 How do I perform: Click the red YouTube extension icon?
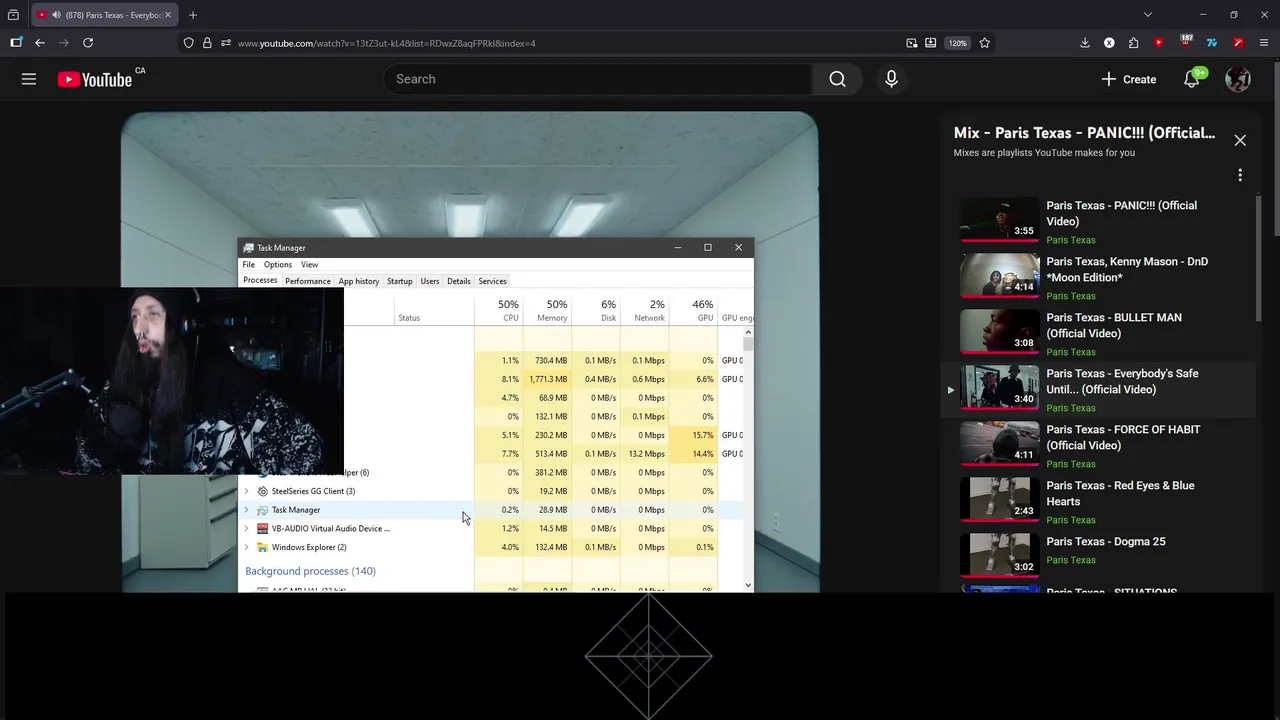[1159, 43]
